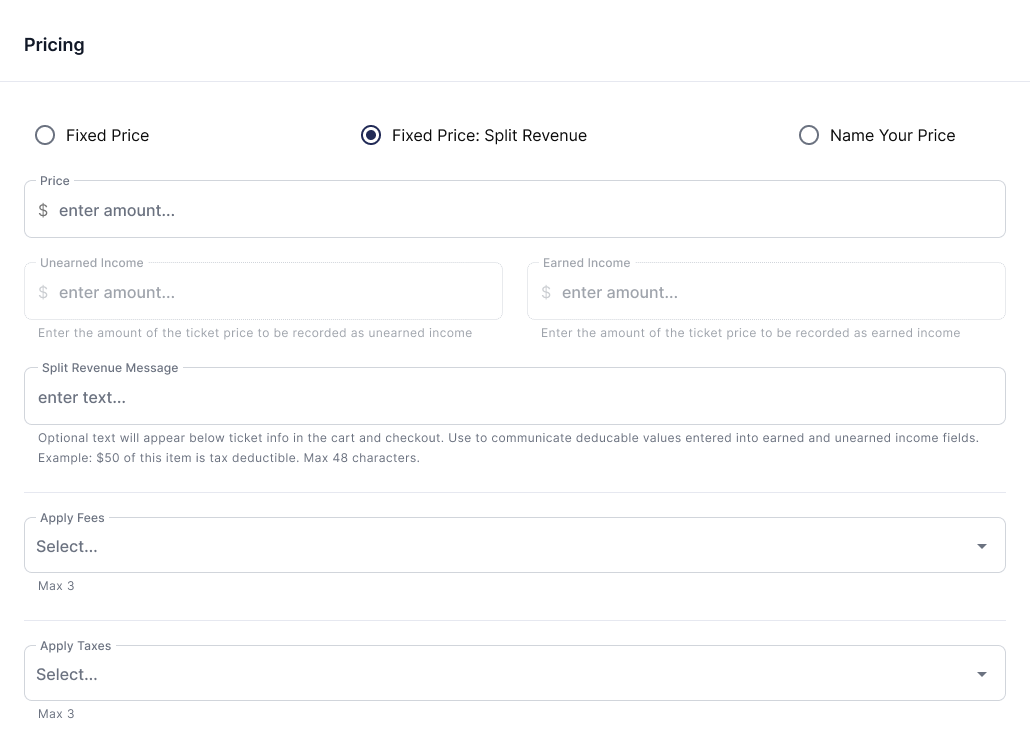The image size is (1030, 756).
Task: Focus the Unearned Income amount field
Action: [x=263, y=292]
